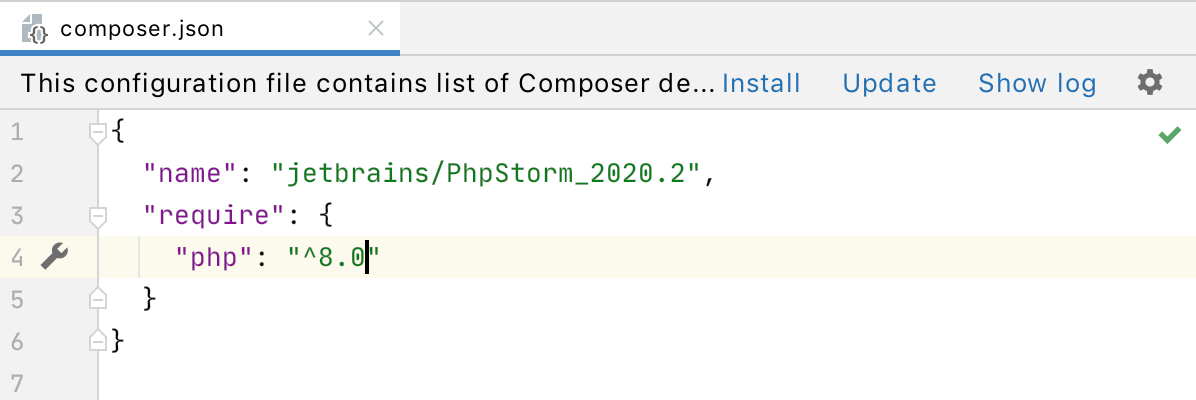Click the "php" key on line 4

[215, 257]
